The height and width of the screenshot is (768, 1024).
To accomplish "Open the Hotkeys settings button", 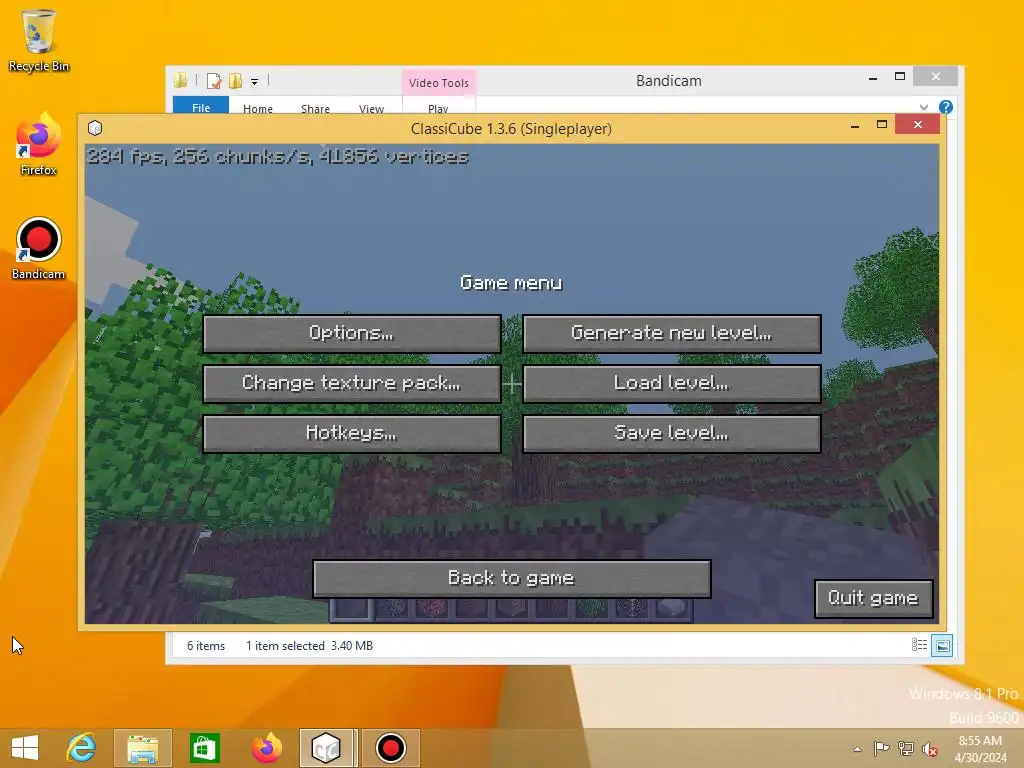I will (x=352, y=434).
